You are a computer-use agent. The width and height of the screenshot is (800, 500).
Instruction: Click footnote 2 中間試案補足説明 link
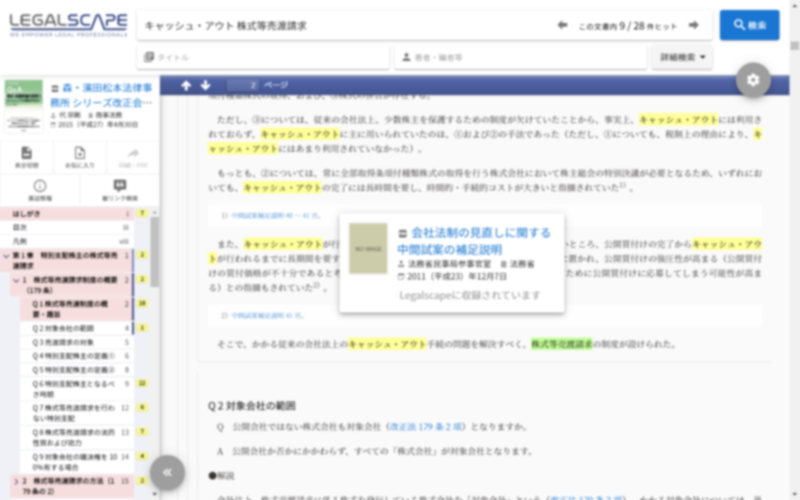[x=268, y=316]
